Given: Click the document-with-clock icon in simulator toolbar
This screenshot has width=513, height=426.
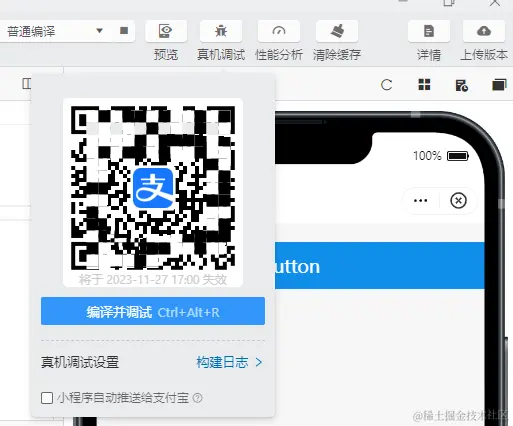Looking at the screenshot, I should coord(462,85).
